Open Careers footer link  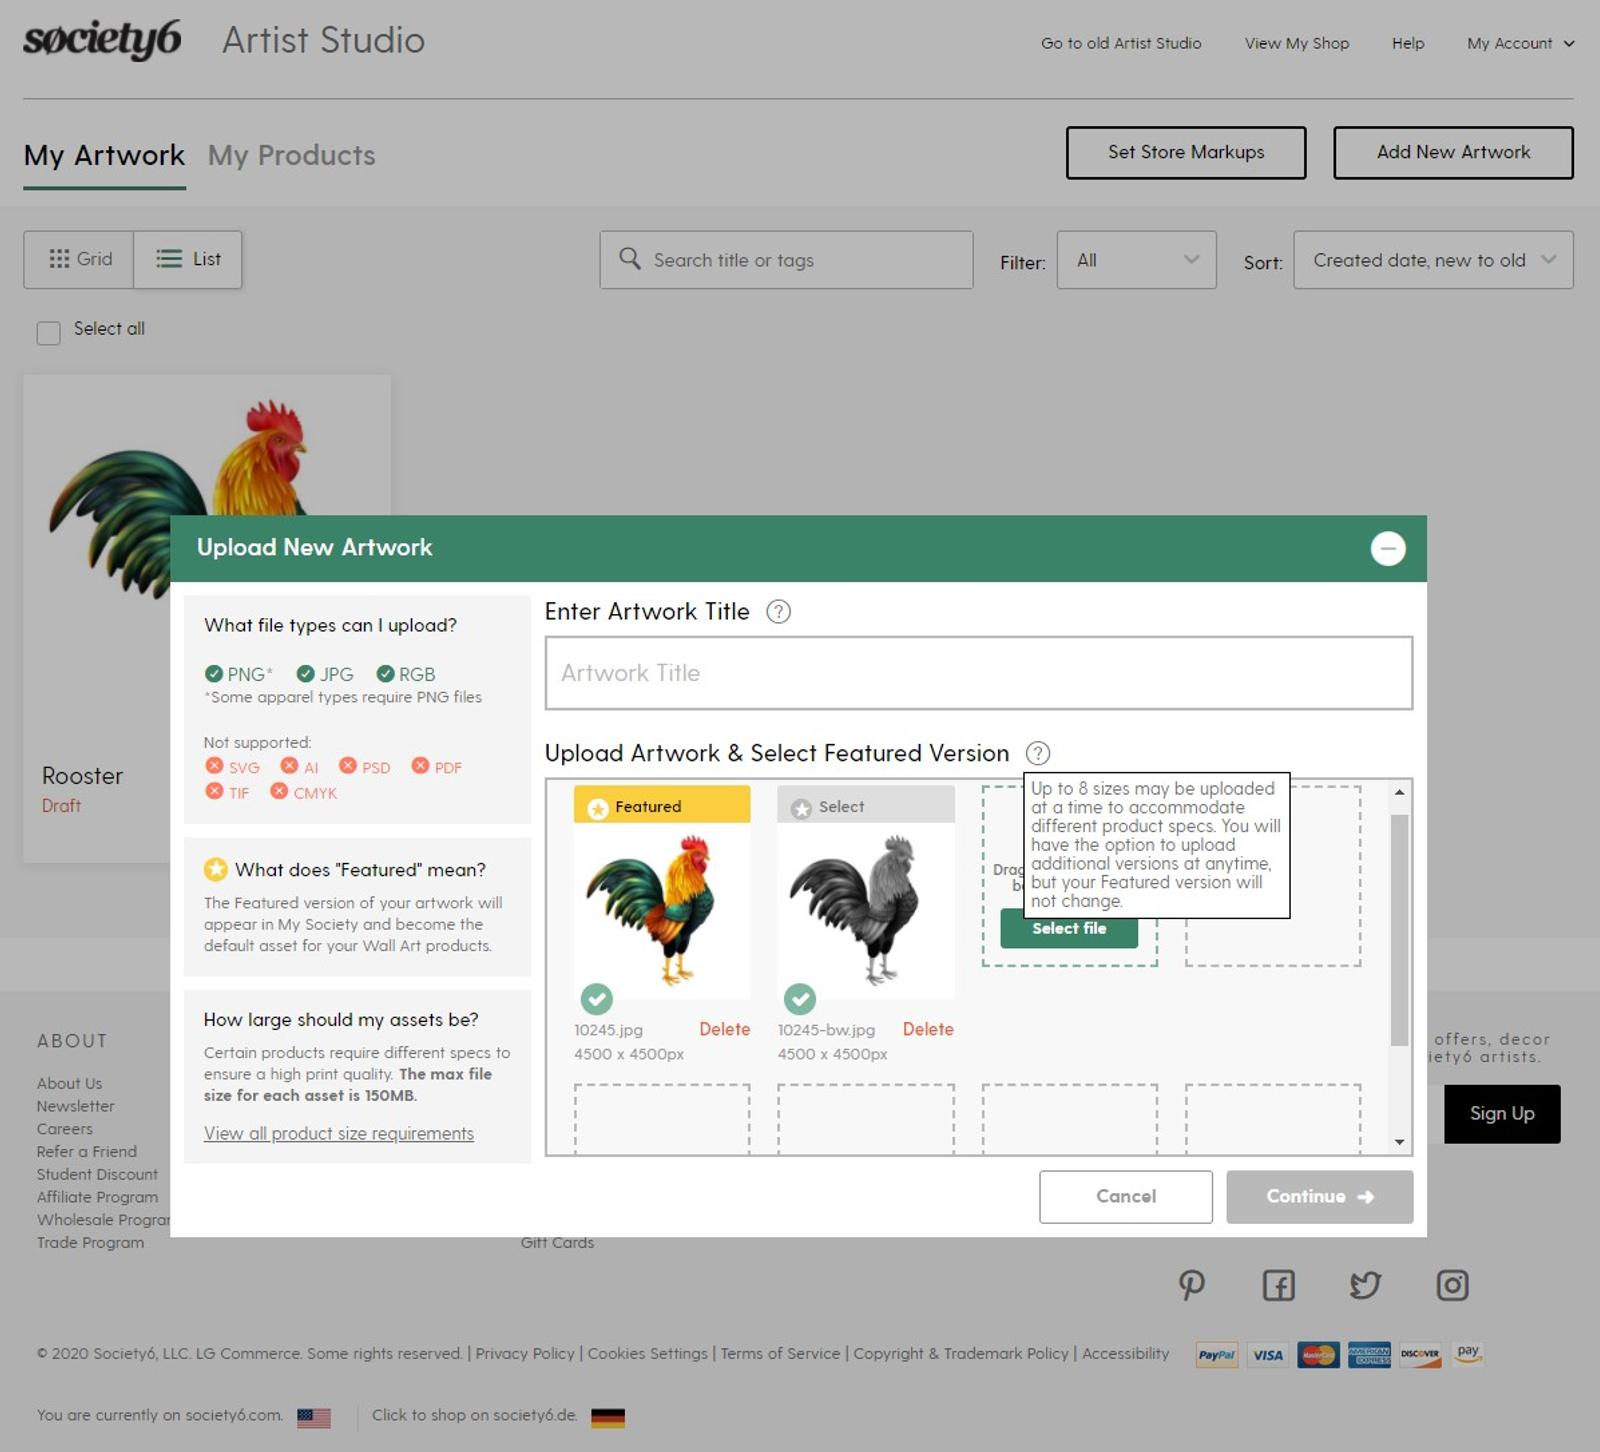pyautogui.click(x=64, y=1129)
